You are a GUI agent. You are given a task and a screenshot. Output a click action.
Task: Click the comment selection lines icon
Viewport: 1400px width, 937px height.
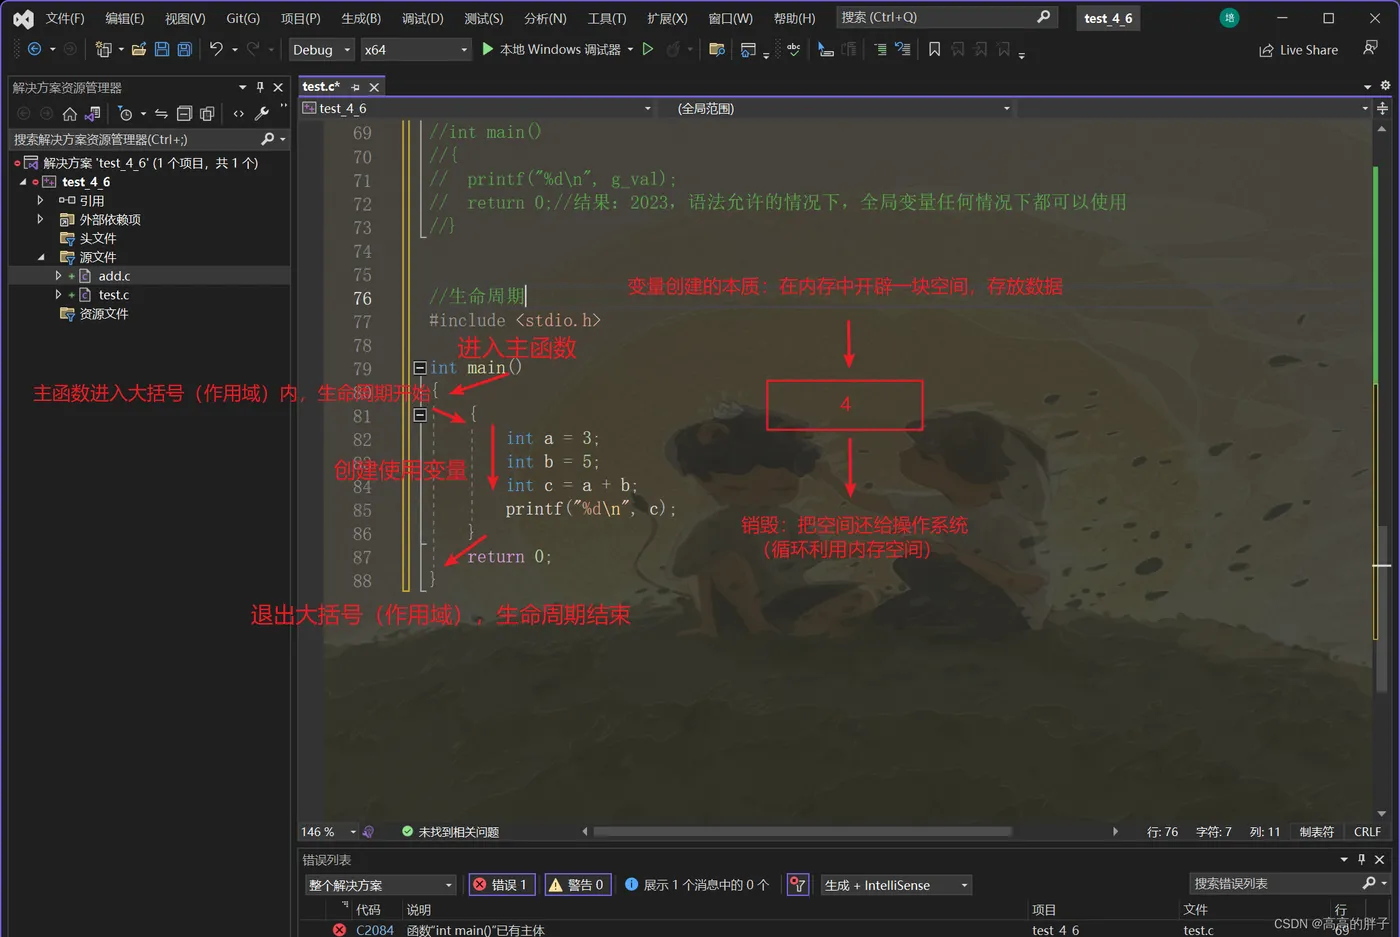(880, 49)
